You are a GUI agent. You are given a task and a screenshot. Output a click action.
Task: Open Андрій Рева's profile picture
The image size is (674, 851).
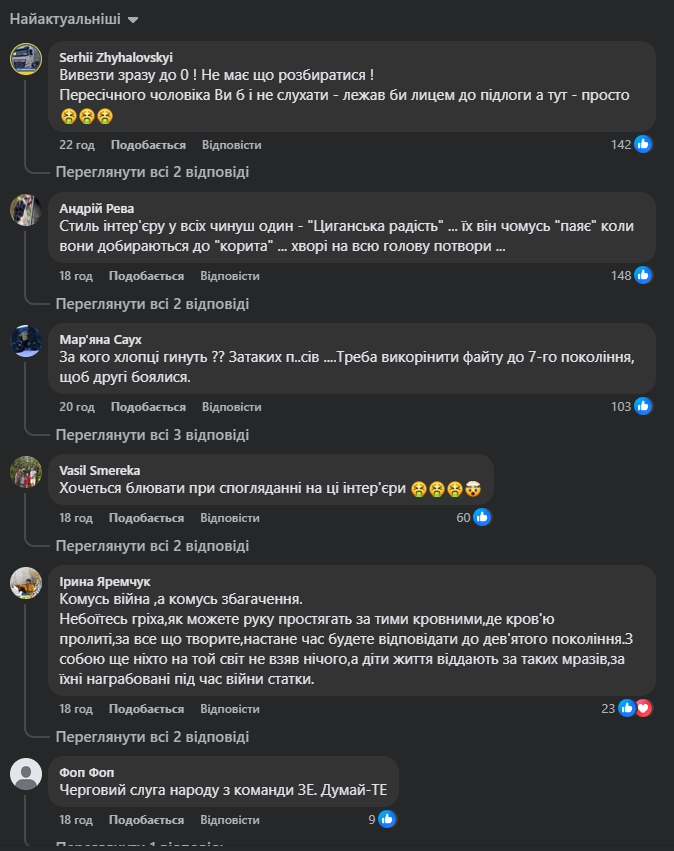[25, 208]
